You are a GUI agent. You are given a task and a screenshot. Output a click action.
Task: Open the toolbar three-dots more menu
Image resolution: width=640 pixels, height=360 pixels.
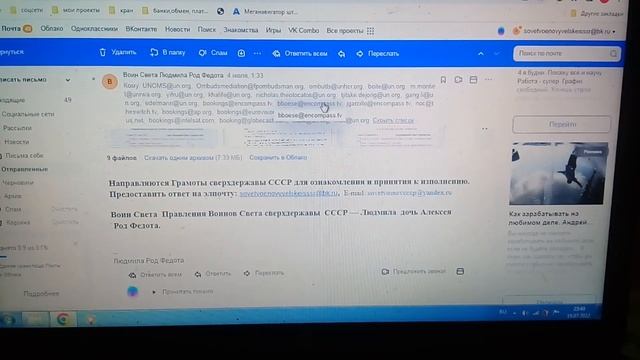pos(257,53)
